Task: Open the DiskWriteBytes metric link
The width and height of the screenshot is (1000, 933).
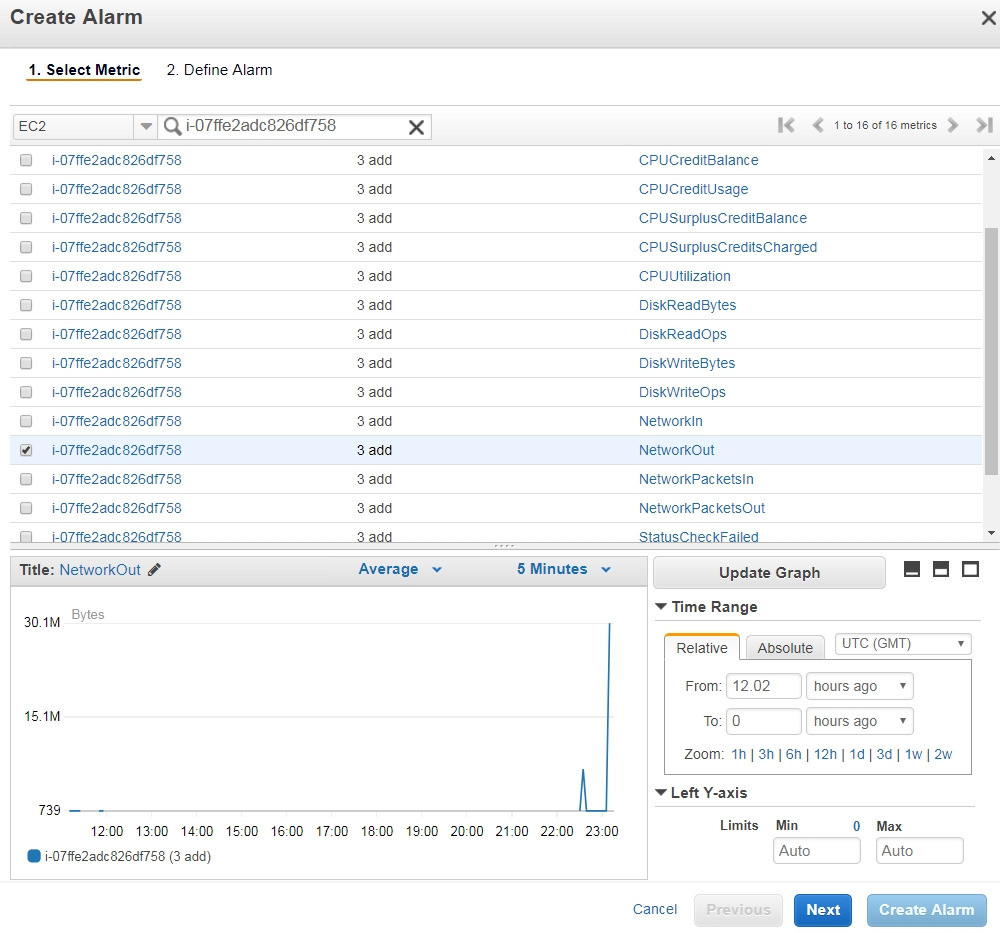Action: 687,363
